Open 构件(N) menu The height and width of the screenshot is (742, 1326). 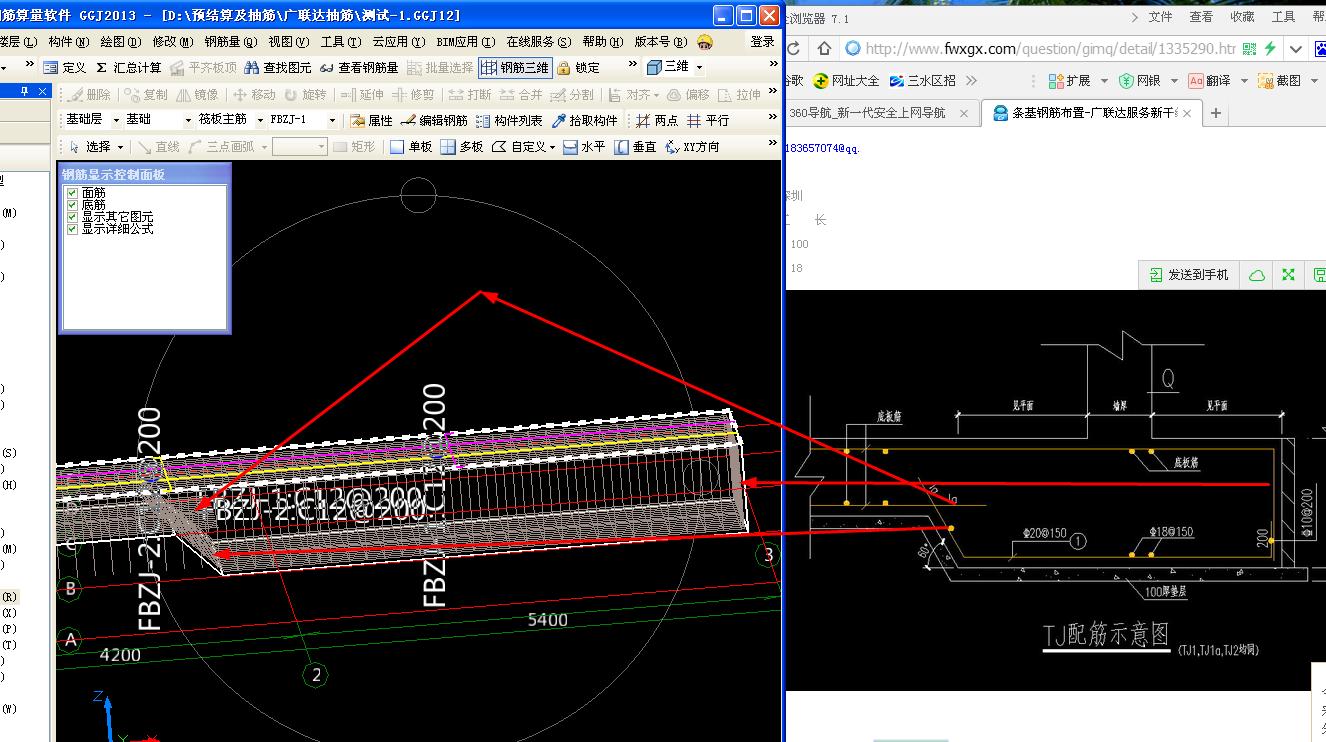click(x=68, y=42)
